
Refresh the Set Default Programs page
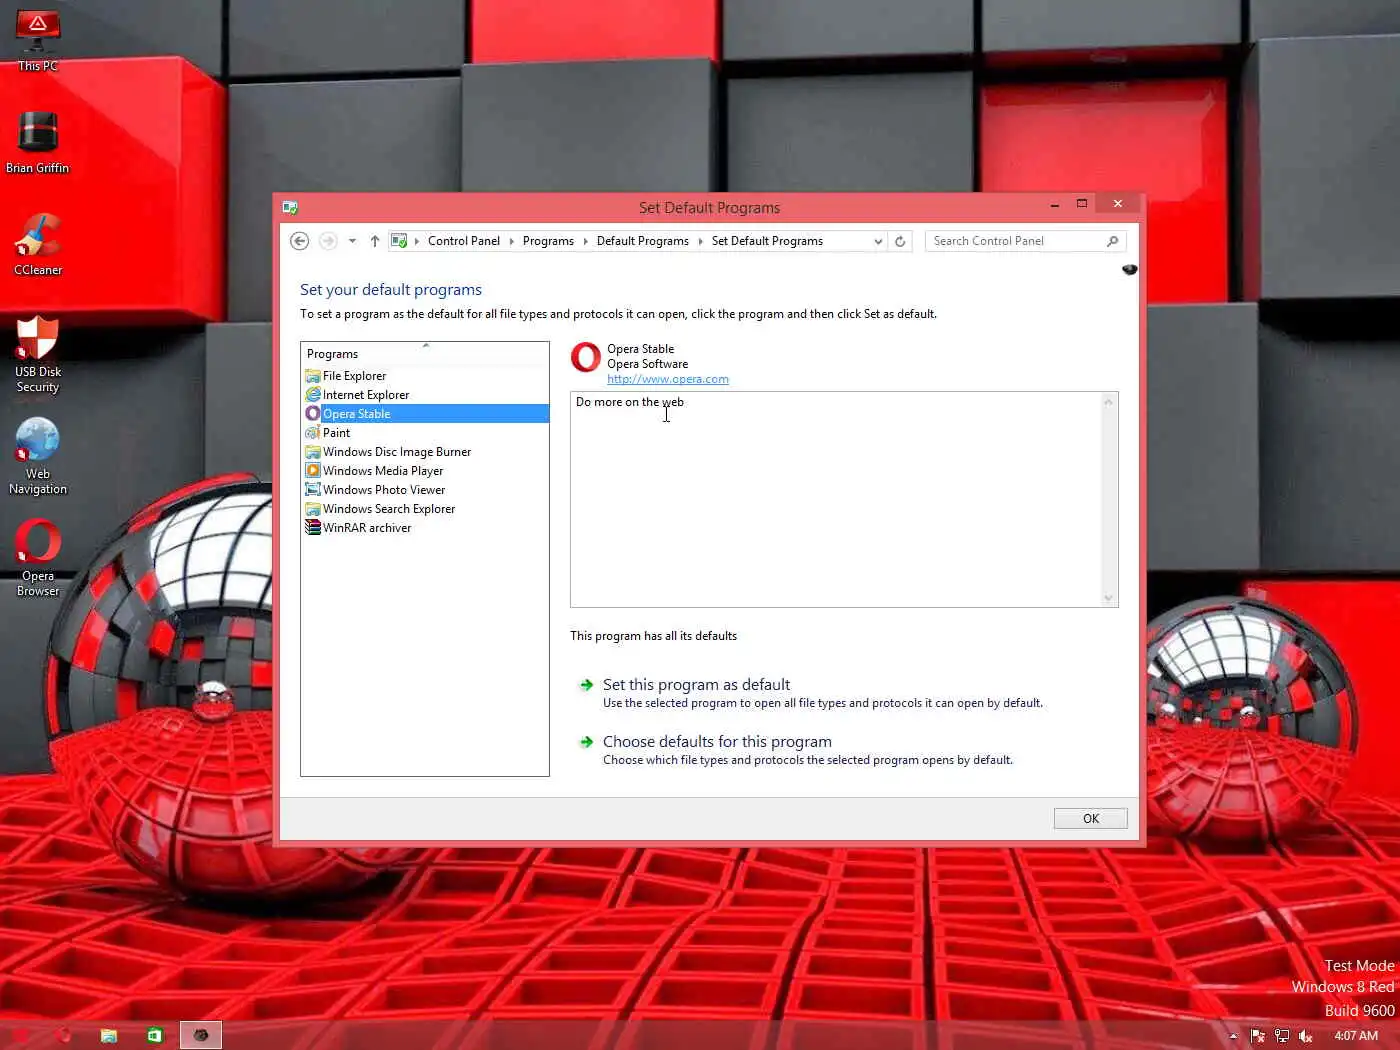[x=900, y=241]
